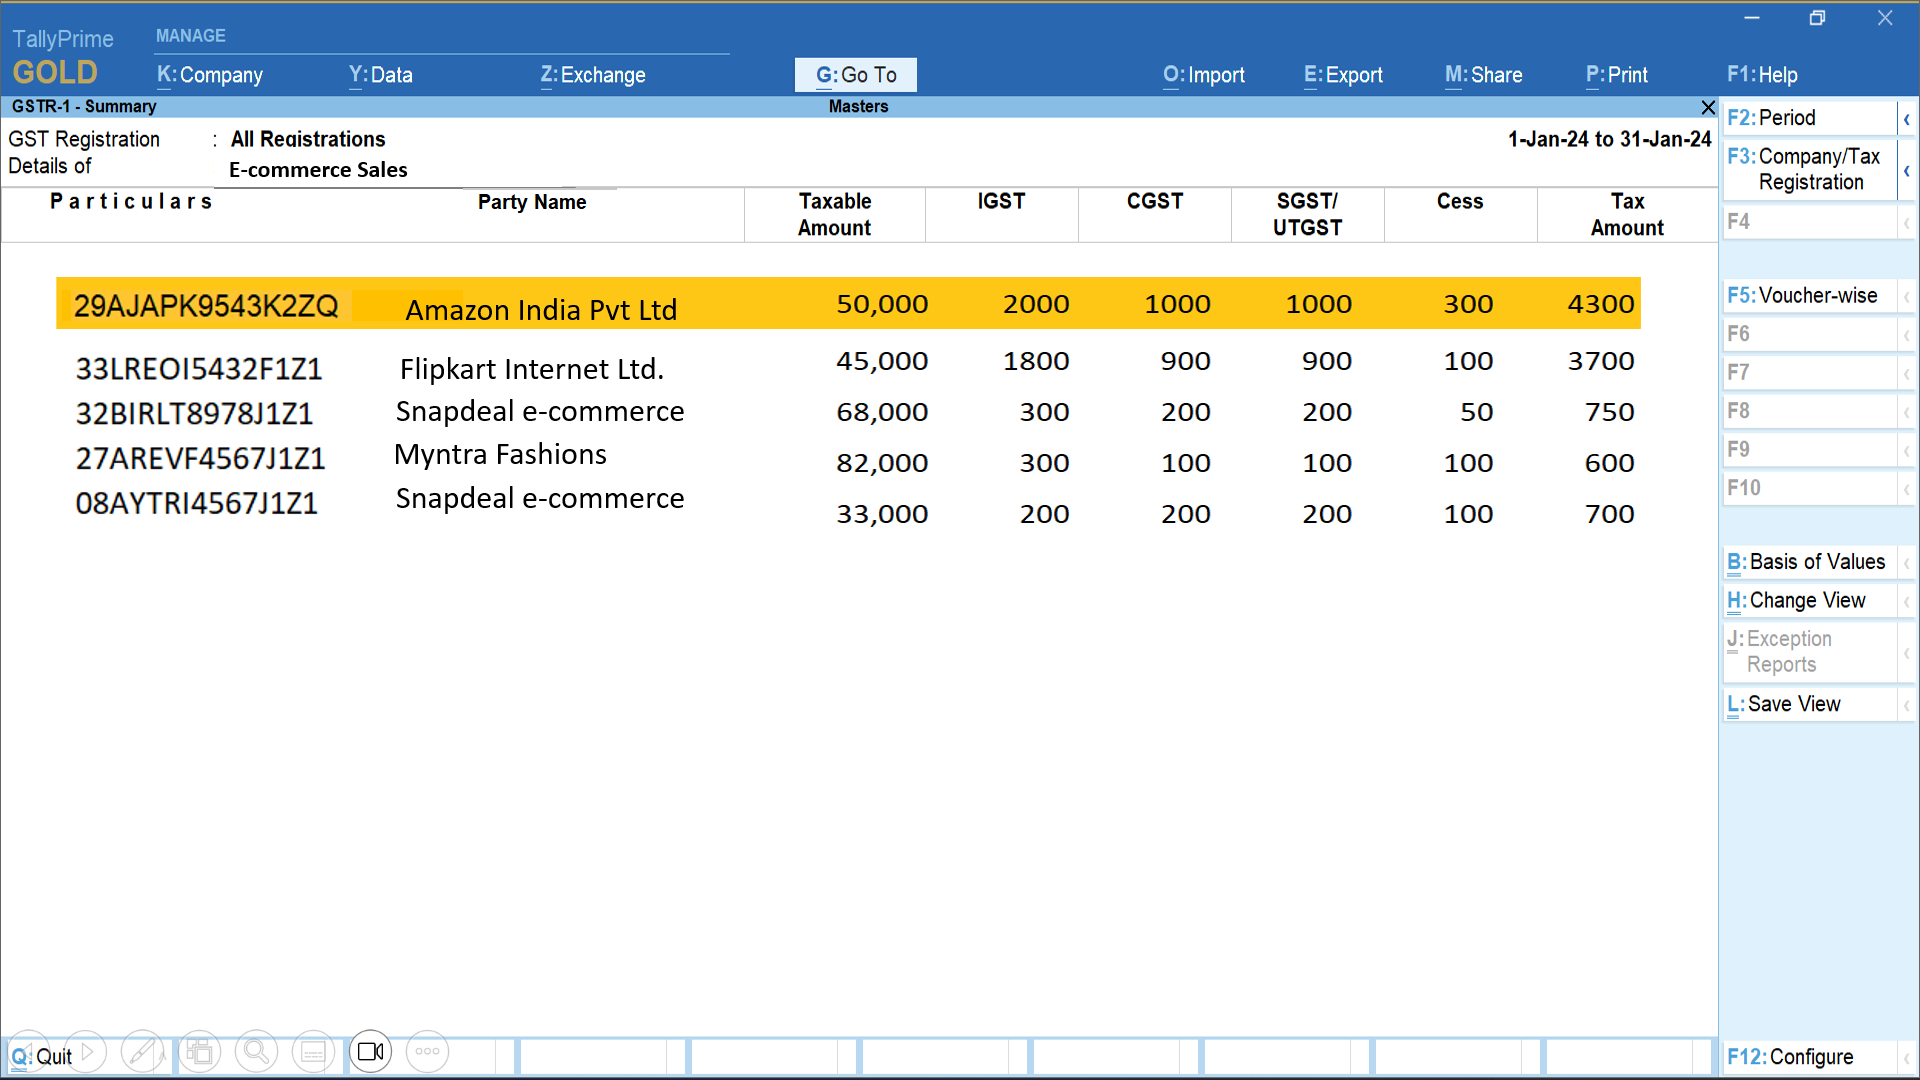The height and width of the screenshot is (1080, 1920).
Task: Expand the Company/Tax Registration chevron
Action: pyautogui.click(x=1908, y=170)
